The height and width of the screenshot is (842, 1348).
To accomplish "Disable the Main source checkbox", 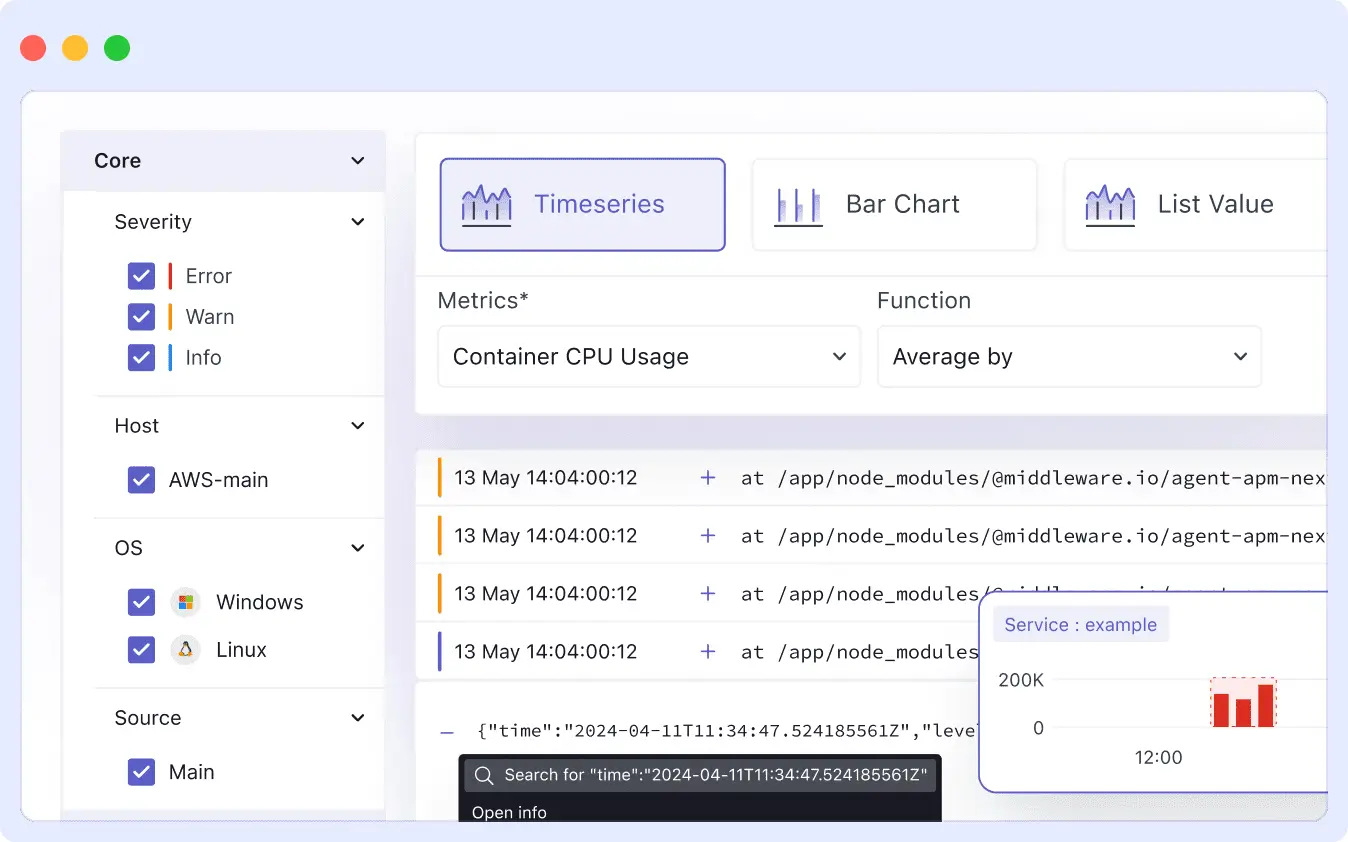I will [141, 772].
